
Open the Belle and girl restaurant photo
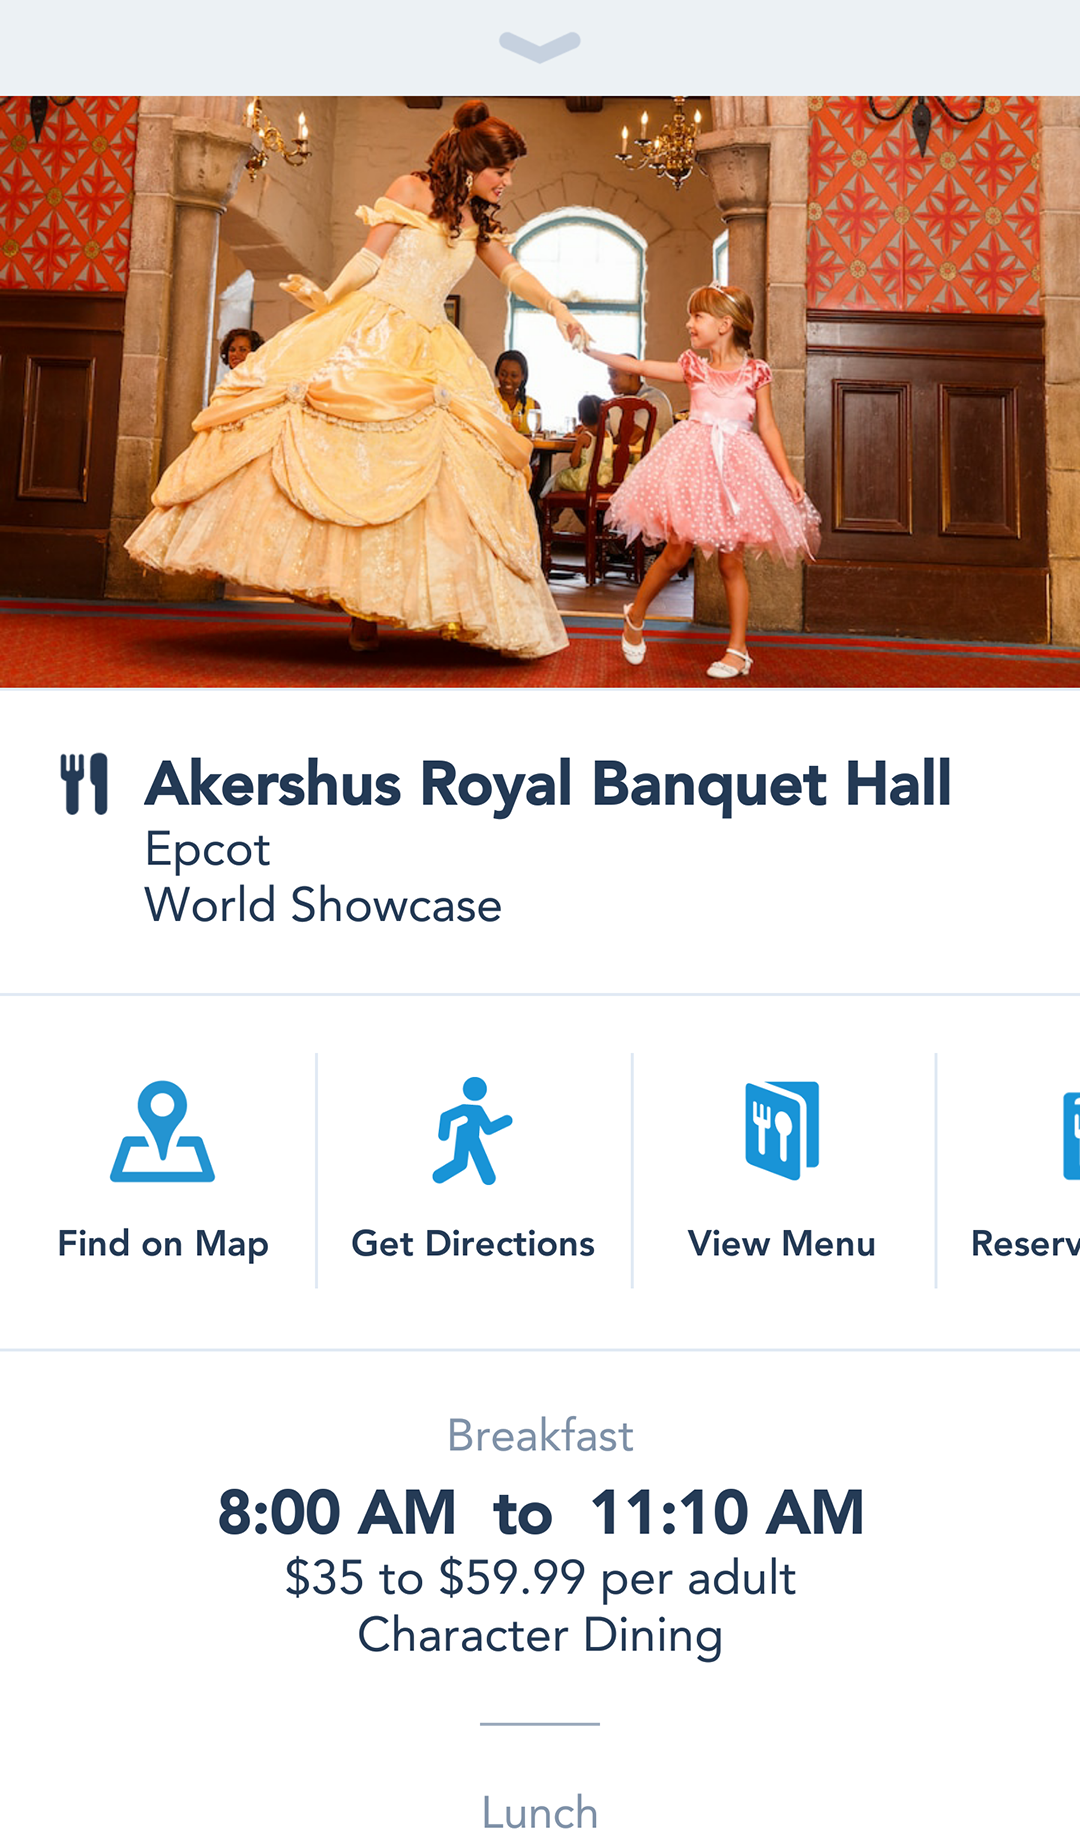tap(540, 392)
